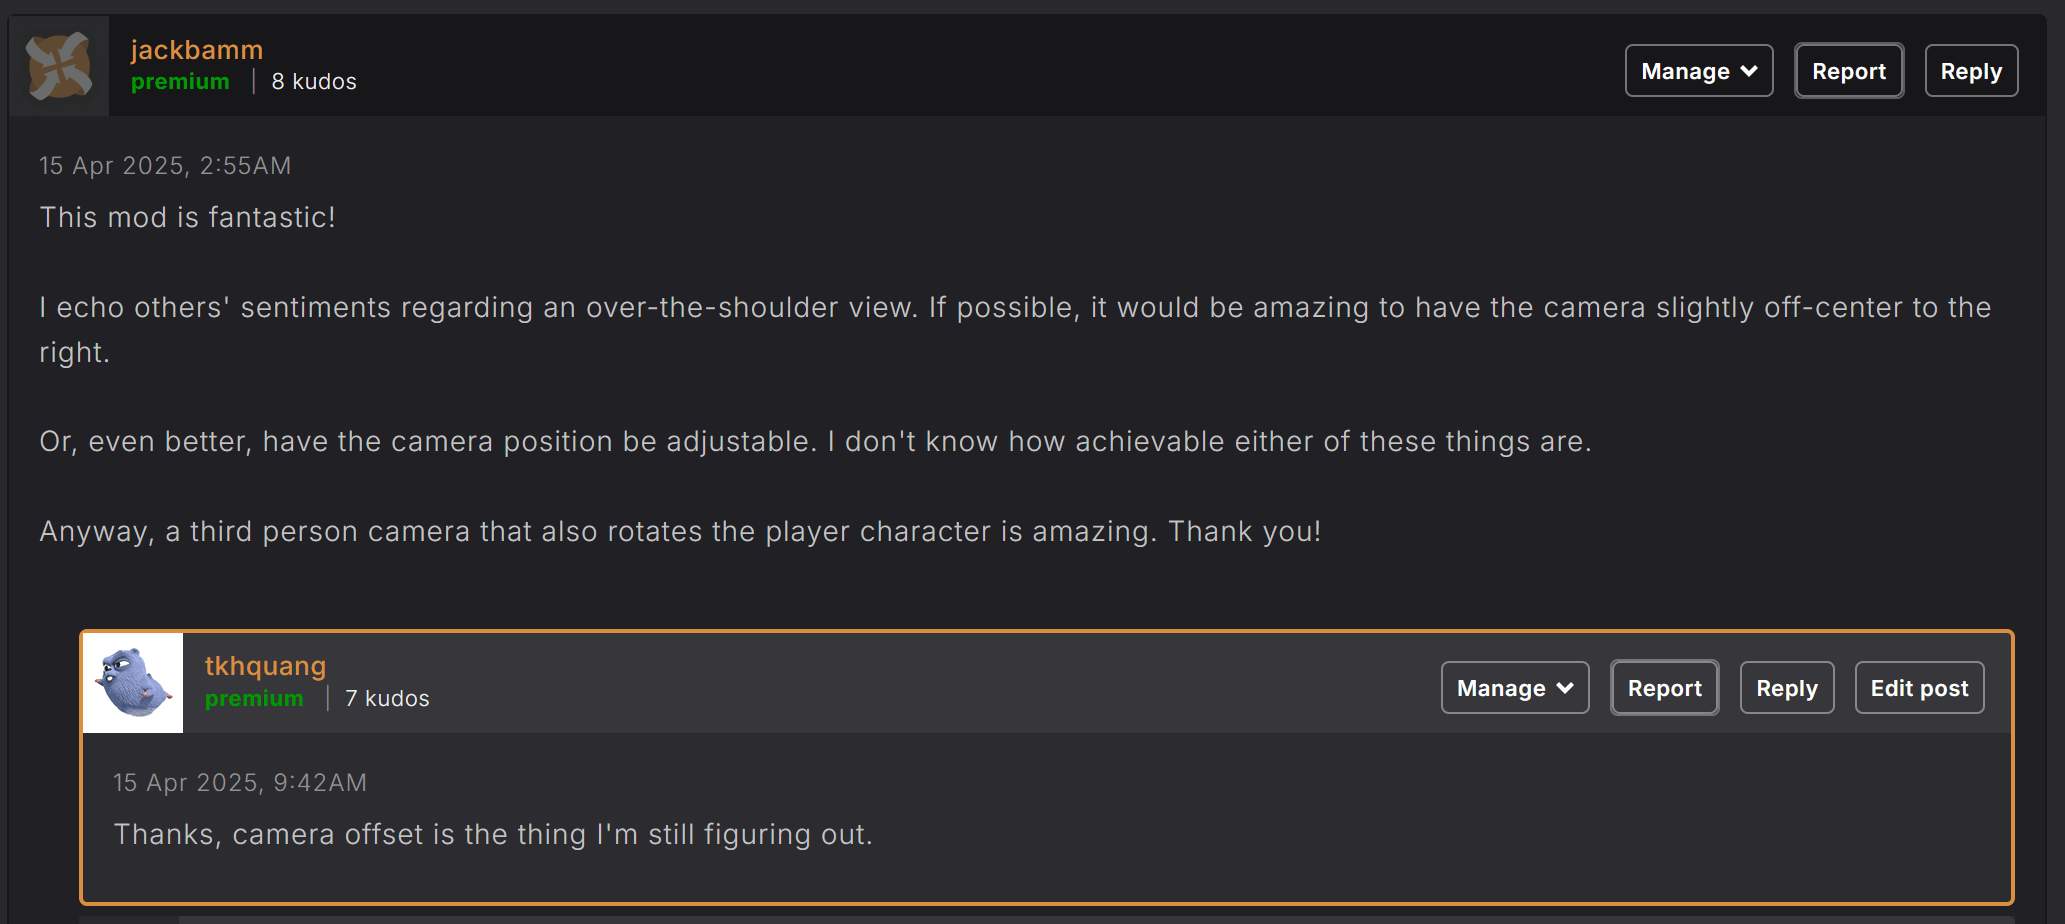2065x924 pixels.
Task: Click the 15 Apr 2025, 2:55AM timestamp
Action: click(x=165, y=166)
